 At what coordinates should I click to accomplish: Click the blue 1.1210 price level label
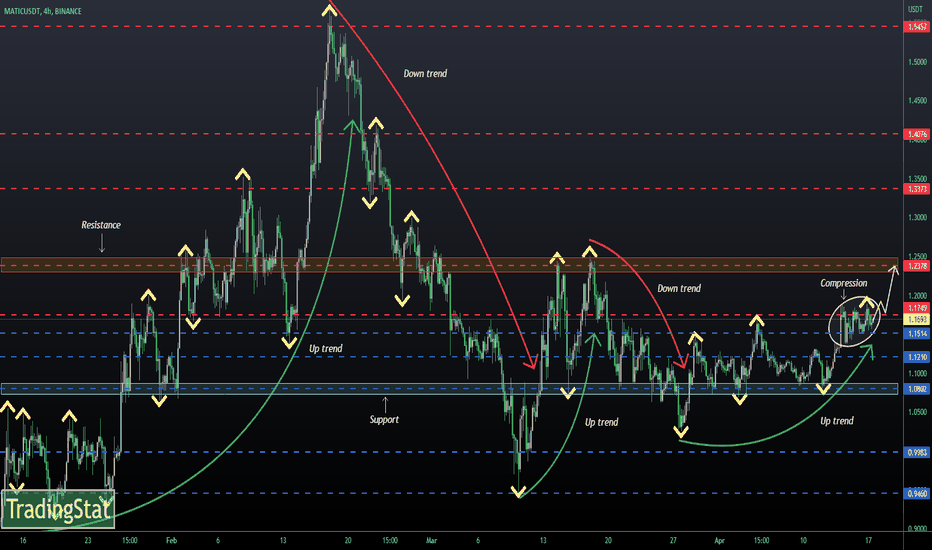point(916,357)
